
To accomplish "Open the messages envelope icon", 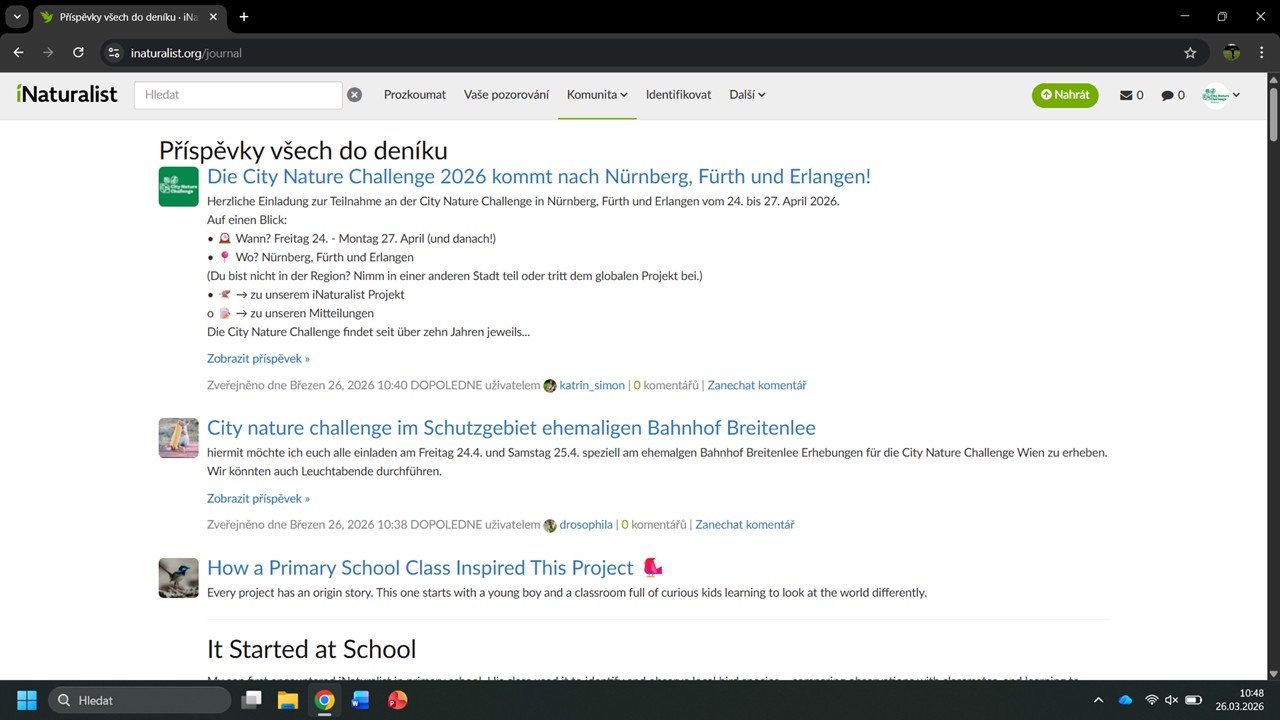I will pos(1131,95).
